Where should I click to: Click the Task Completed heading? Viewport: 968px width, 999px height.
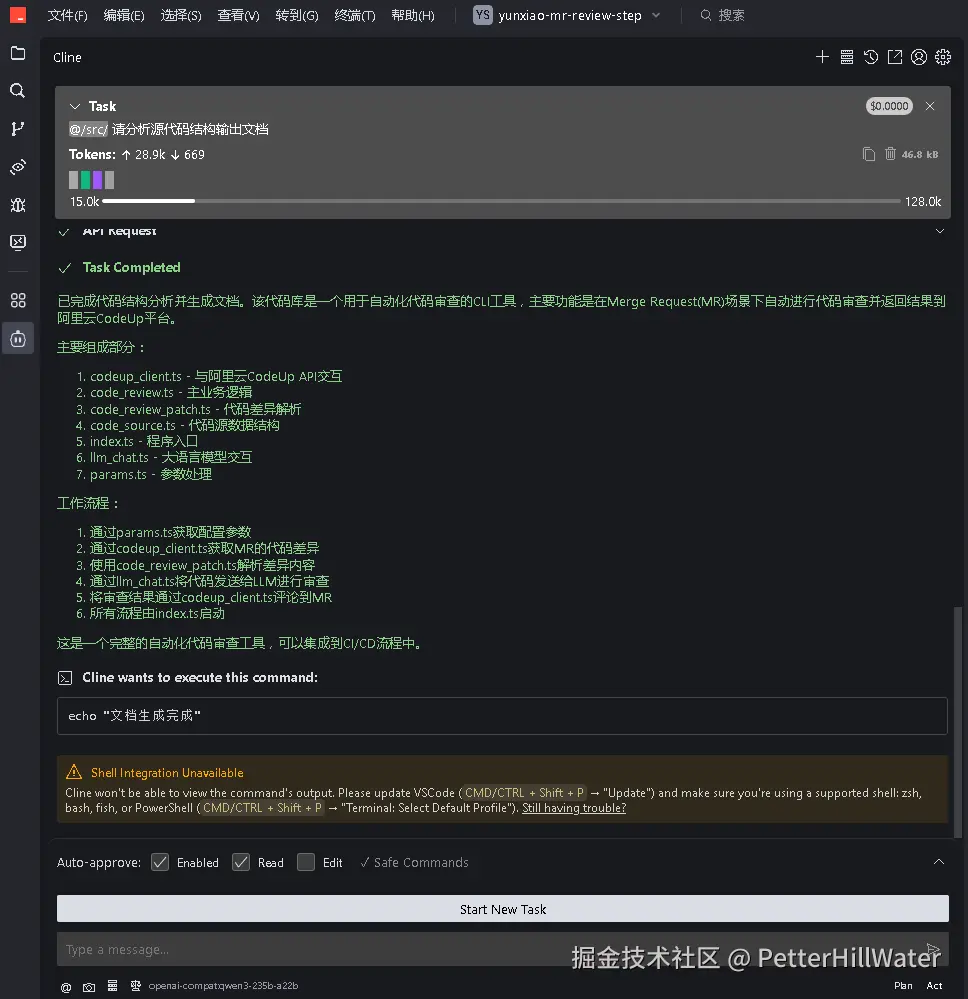tap(131, 268)
